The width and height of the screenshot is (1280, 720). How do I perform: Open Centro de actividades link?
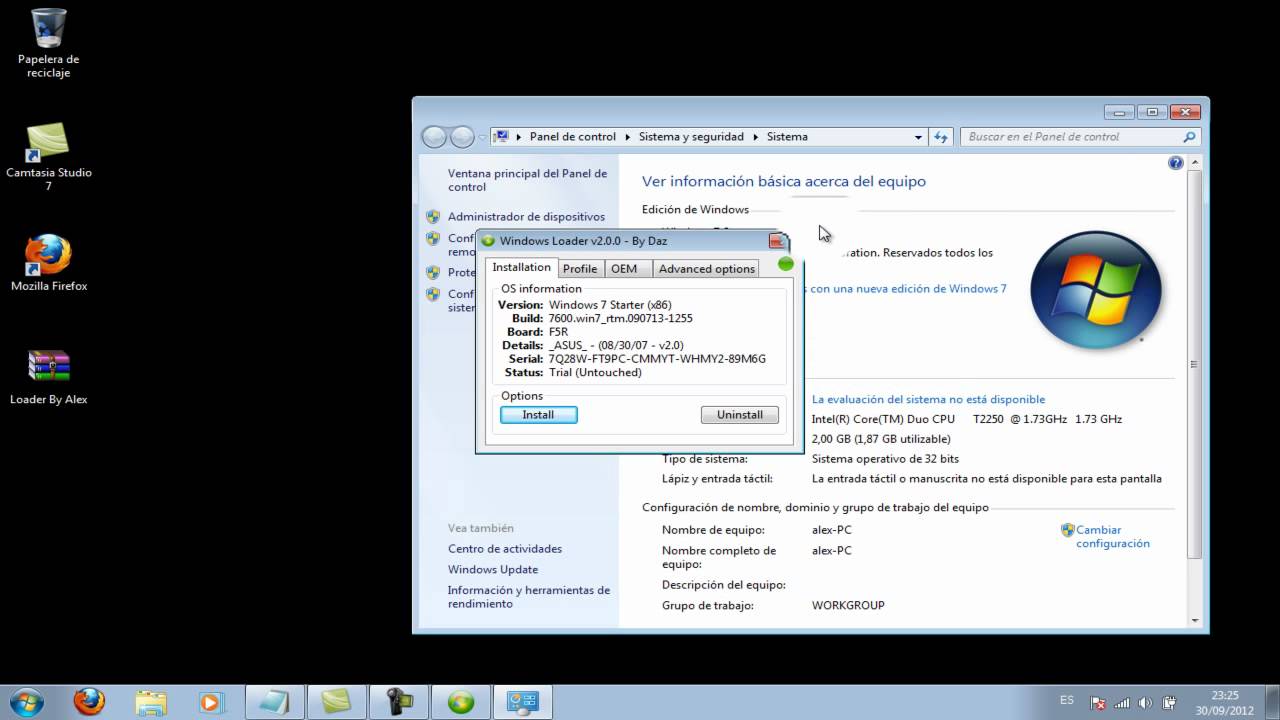click(x=505, y=549)
